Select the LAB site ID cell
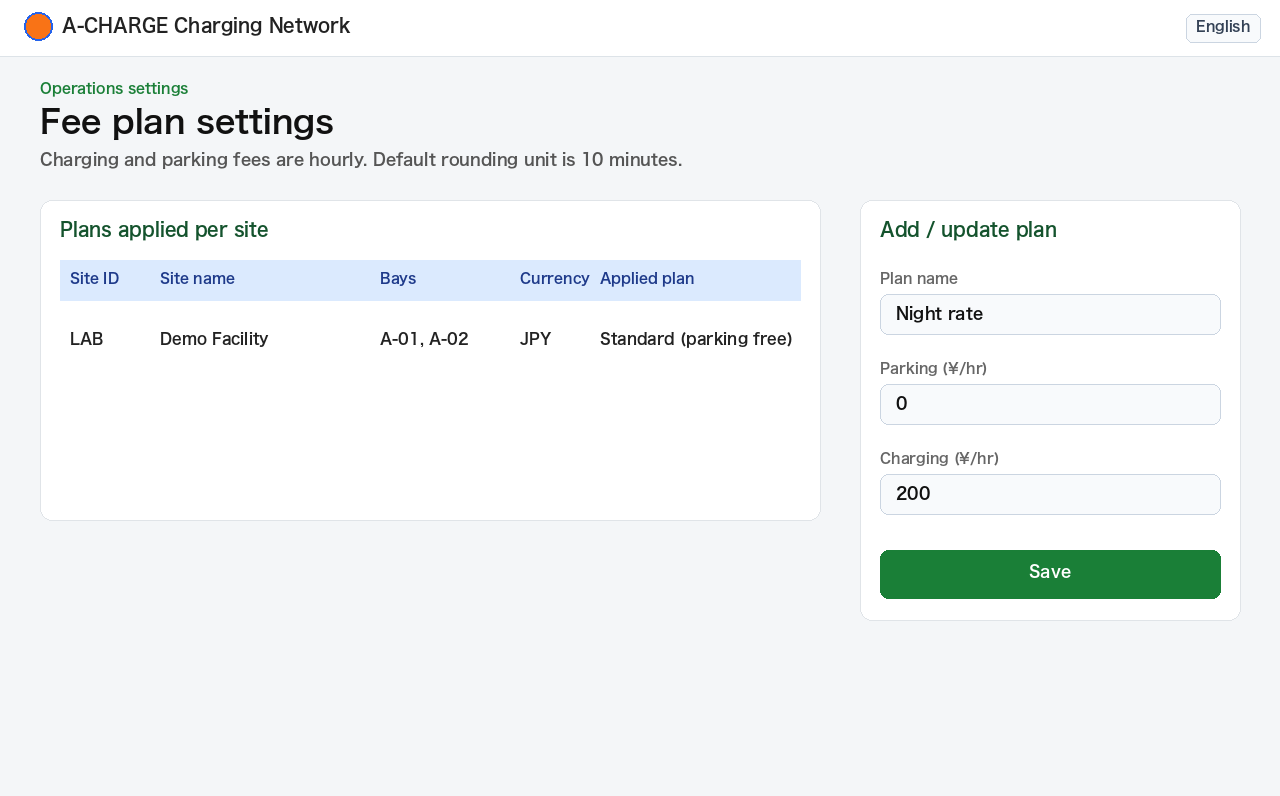Viewport: 1280px width, 796px height. tap(87, 339)
